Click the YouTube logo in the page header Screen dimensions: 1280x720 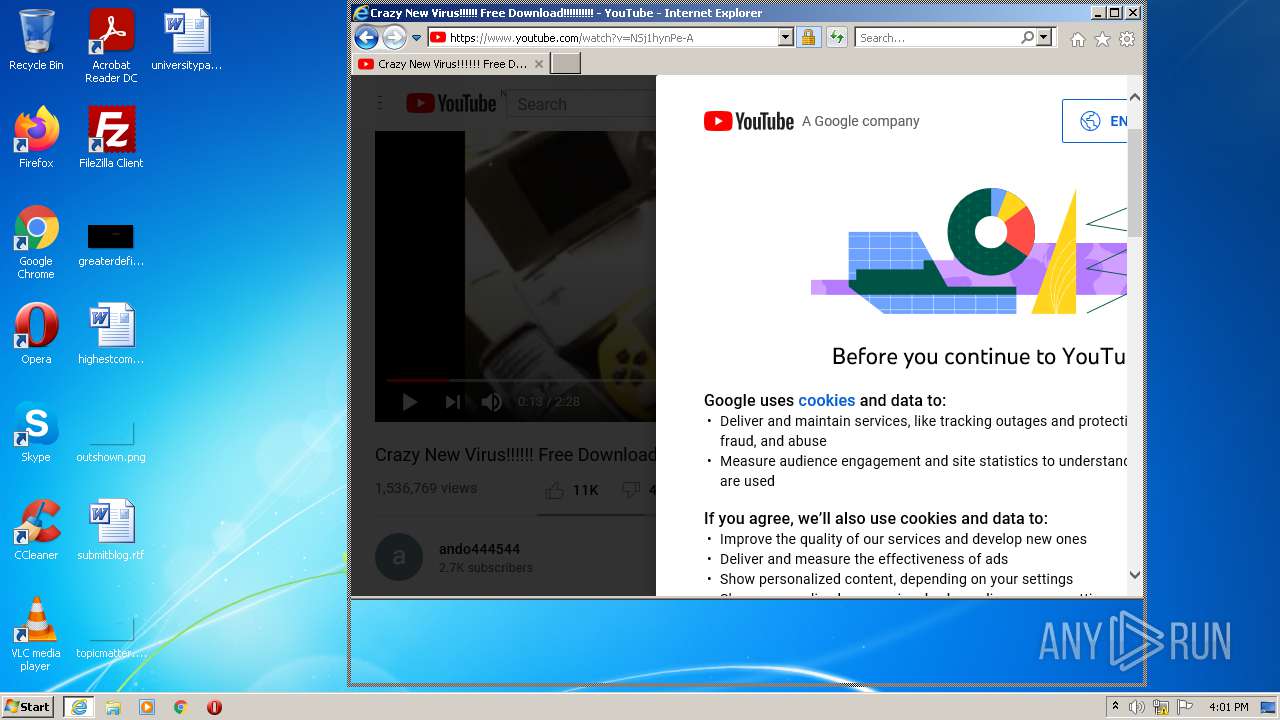(x=451, y=104)
